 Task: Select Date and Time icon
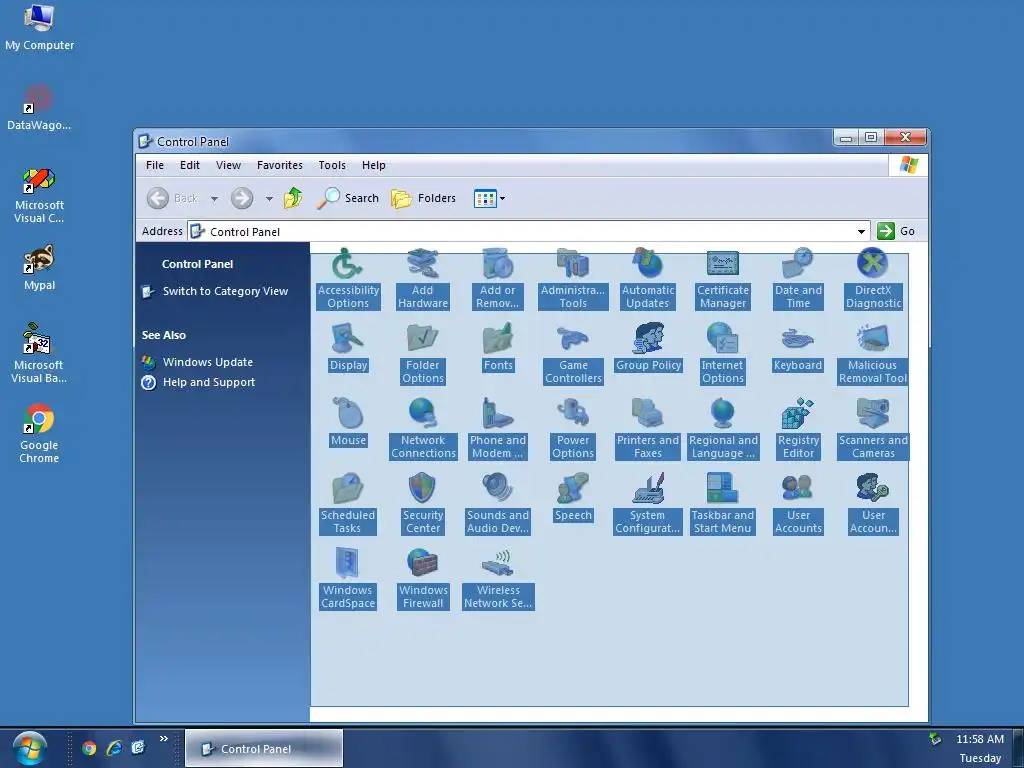coord(797,280)
